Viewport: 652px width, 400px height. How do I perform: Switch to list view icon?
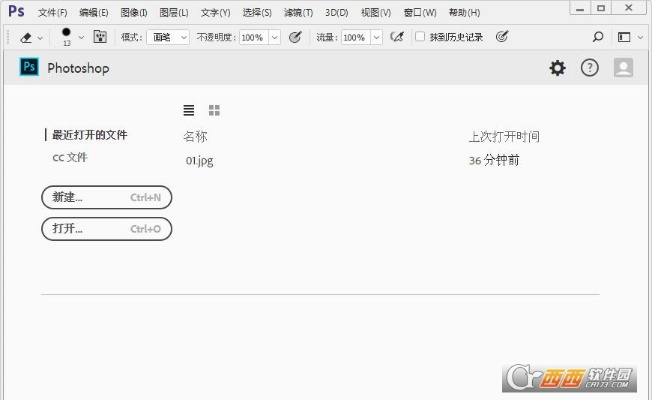pyautogui.click(x=189, y=110)
